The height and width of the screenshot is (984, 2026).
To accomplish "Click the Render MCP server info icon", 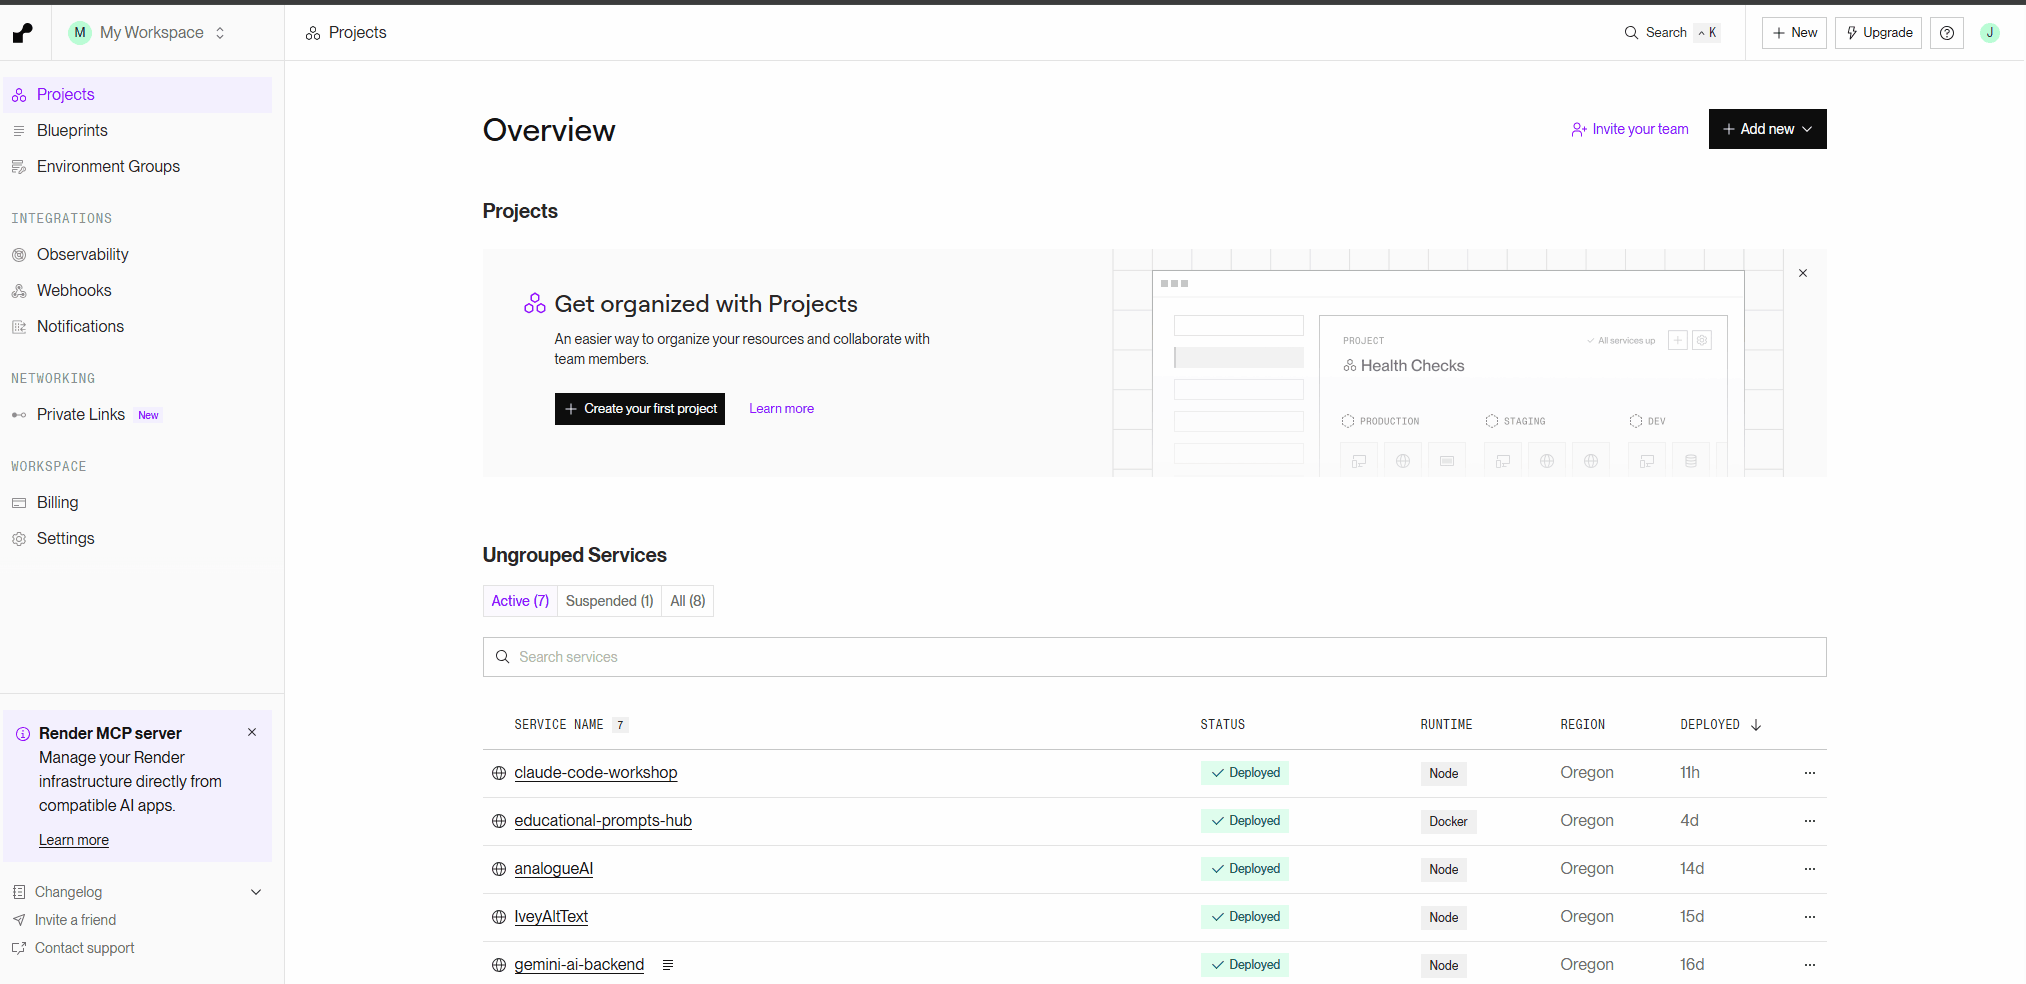I will (x=23, y=735).
